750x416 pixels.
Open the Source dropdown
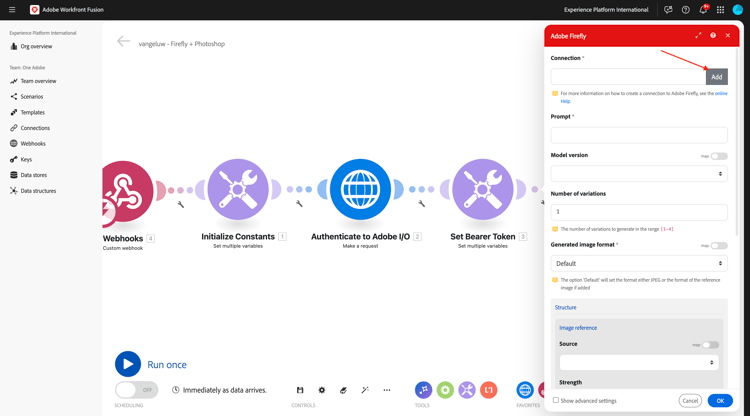click(x=639, y=362)
